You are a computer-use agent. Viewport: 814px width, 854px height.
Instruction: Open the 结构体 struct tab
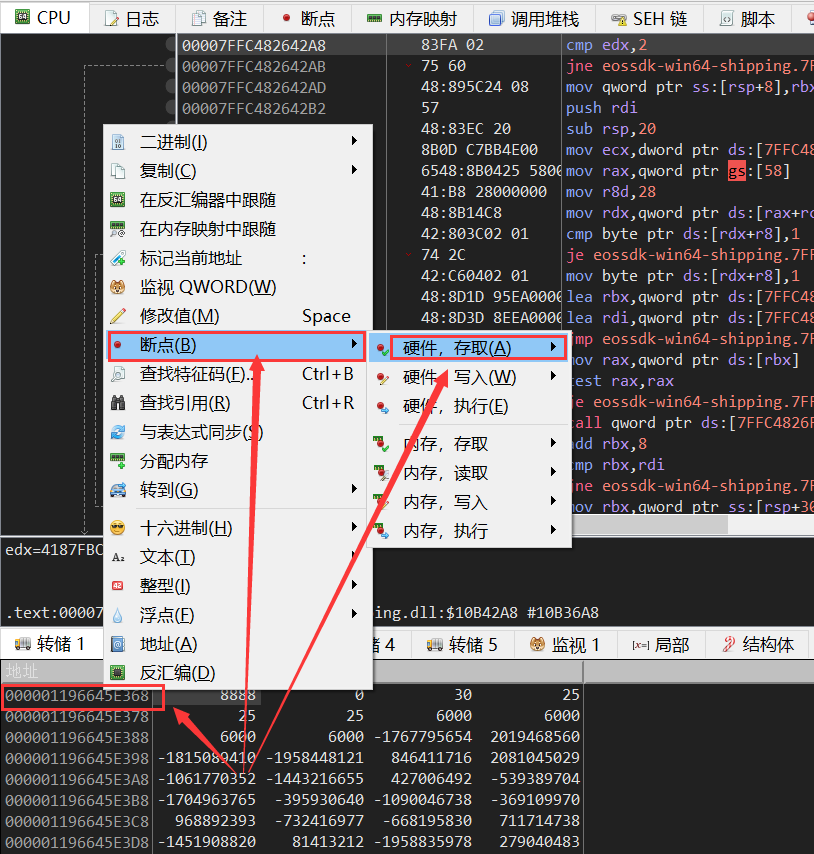click(x=758, y=645)
